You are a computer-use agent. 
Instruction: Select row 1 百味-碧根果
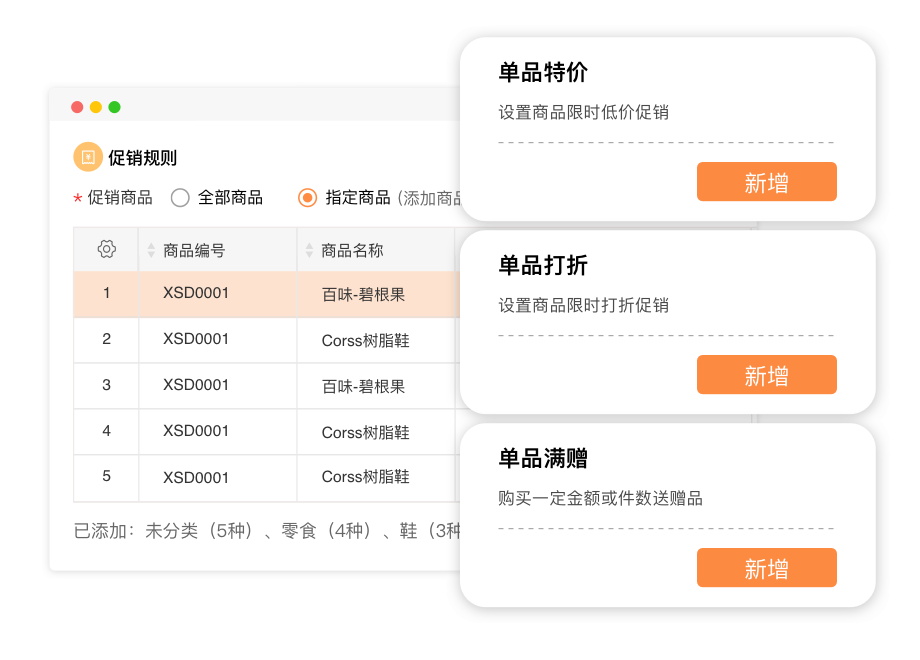tap(363, 295)
